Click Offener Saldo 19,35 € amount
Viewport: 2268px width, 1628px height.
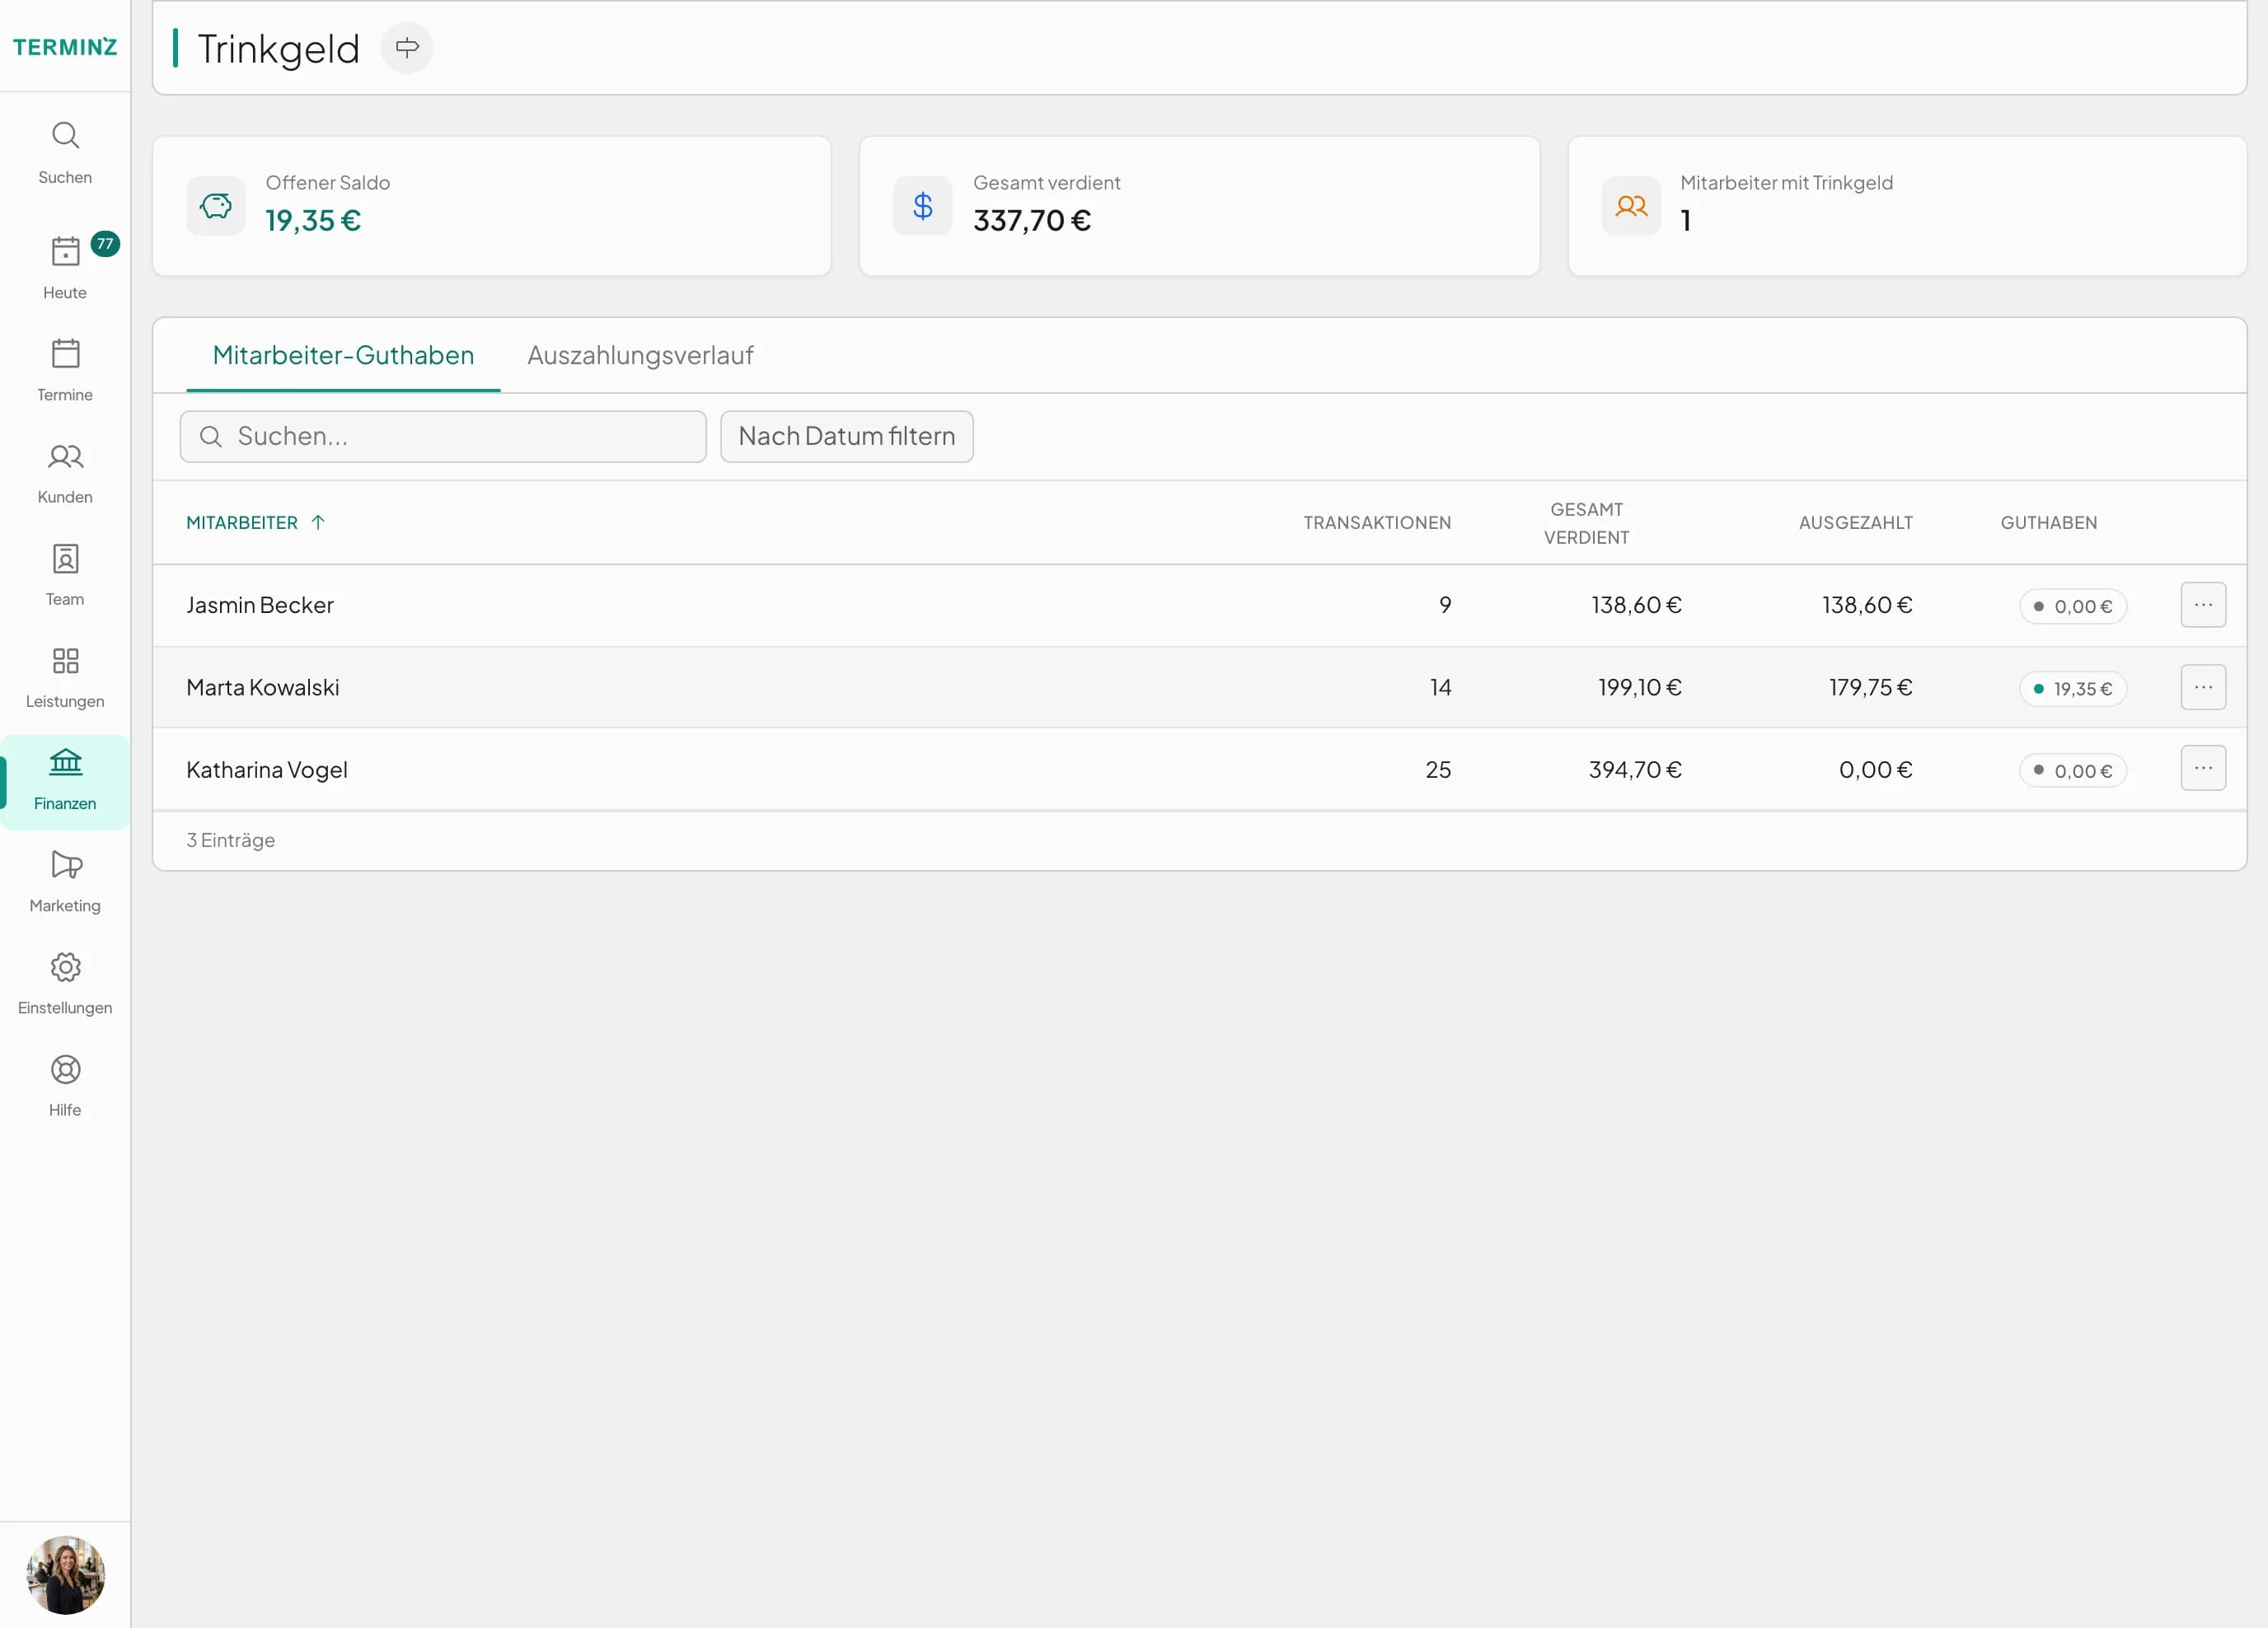pos(313,220)
